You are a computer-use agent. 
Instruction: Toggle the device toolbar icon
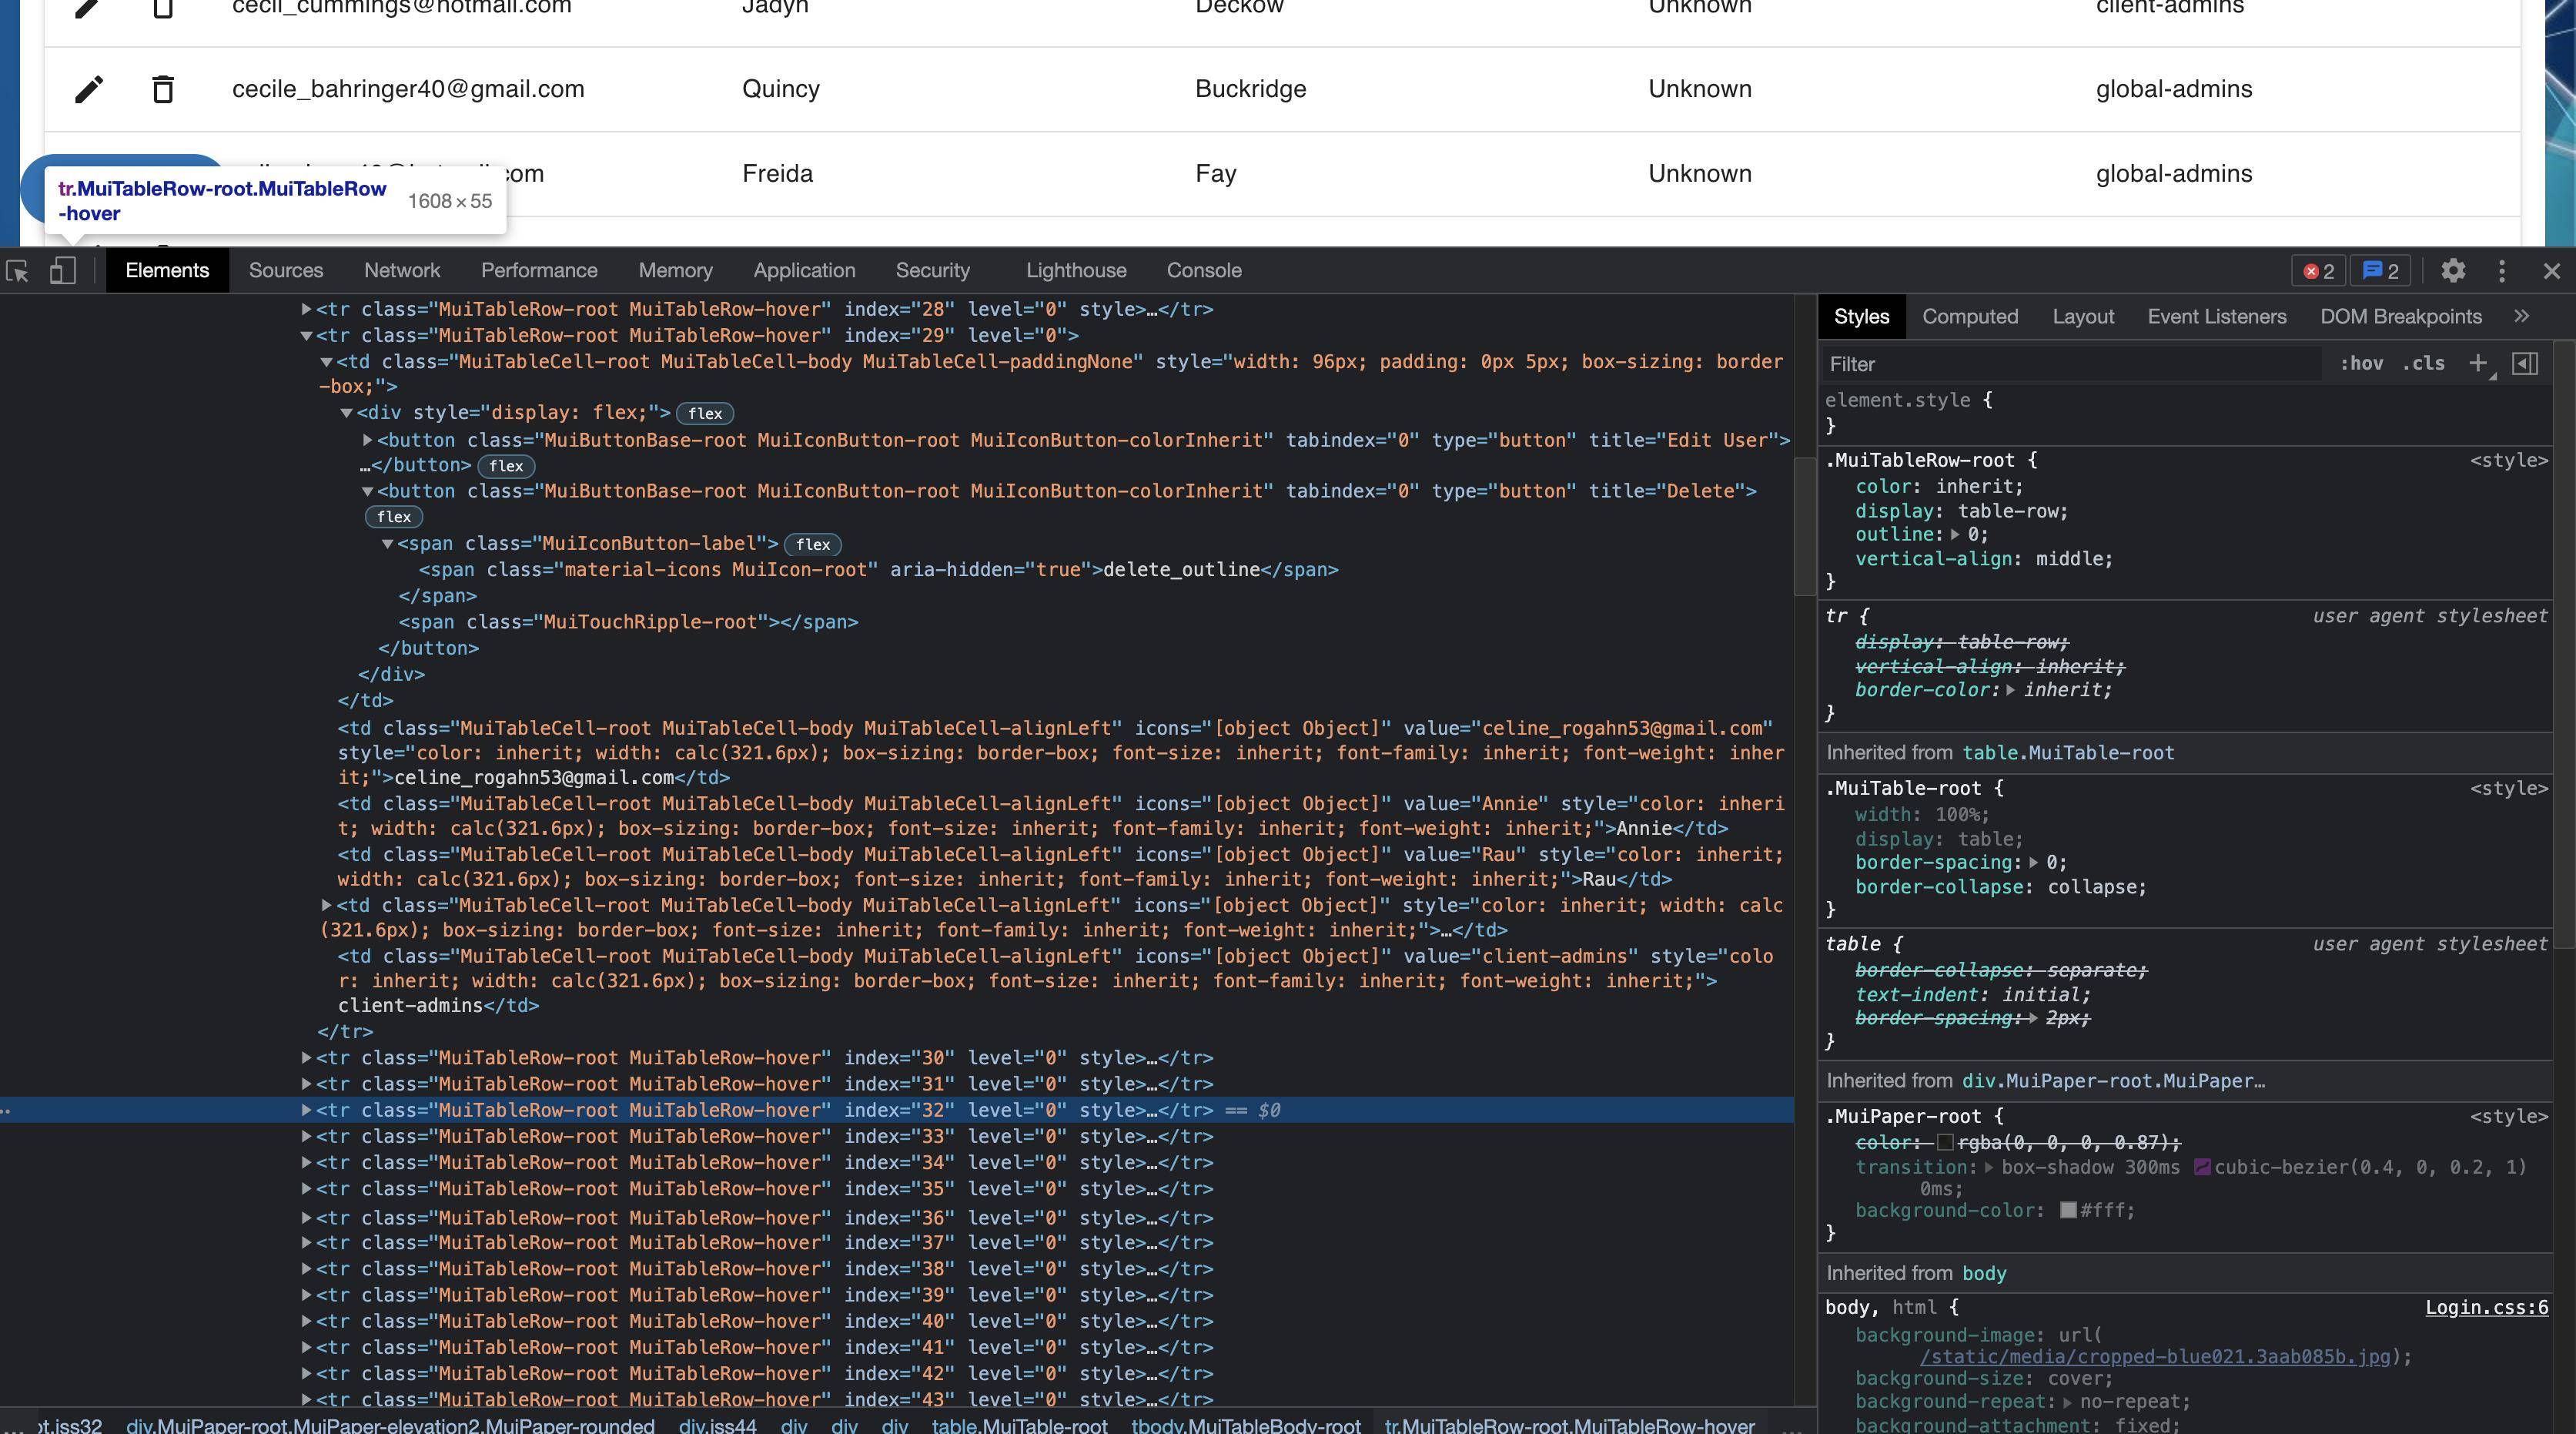[63, 271]
